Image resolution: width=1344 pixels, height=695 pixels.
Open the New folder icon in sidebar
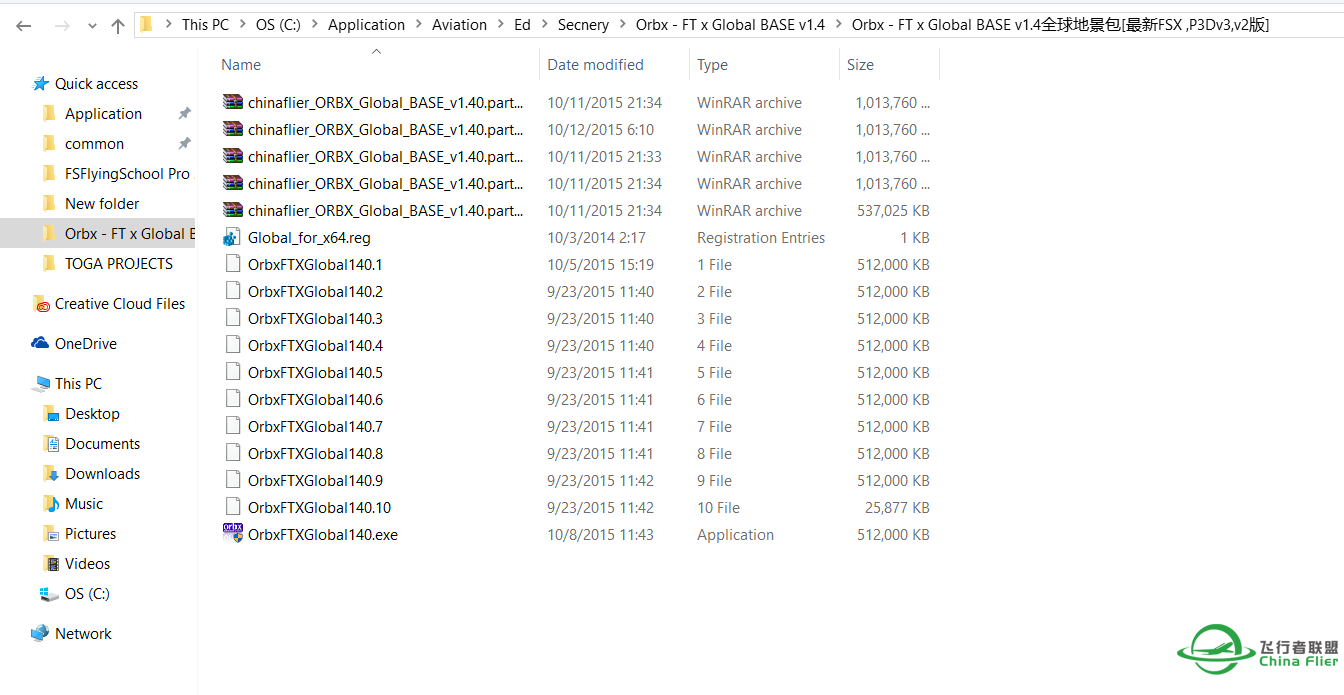point(50,204)
